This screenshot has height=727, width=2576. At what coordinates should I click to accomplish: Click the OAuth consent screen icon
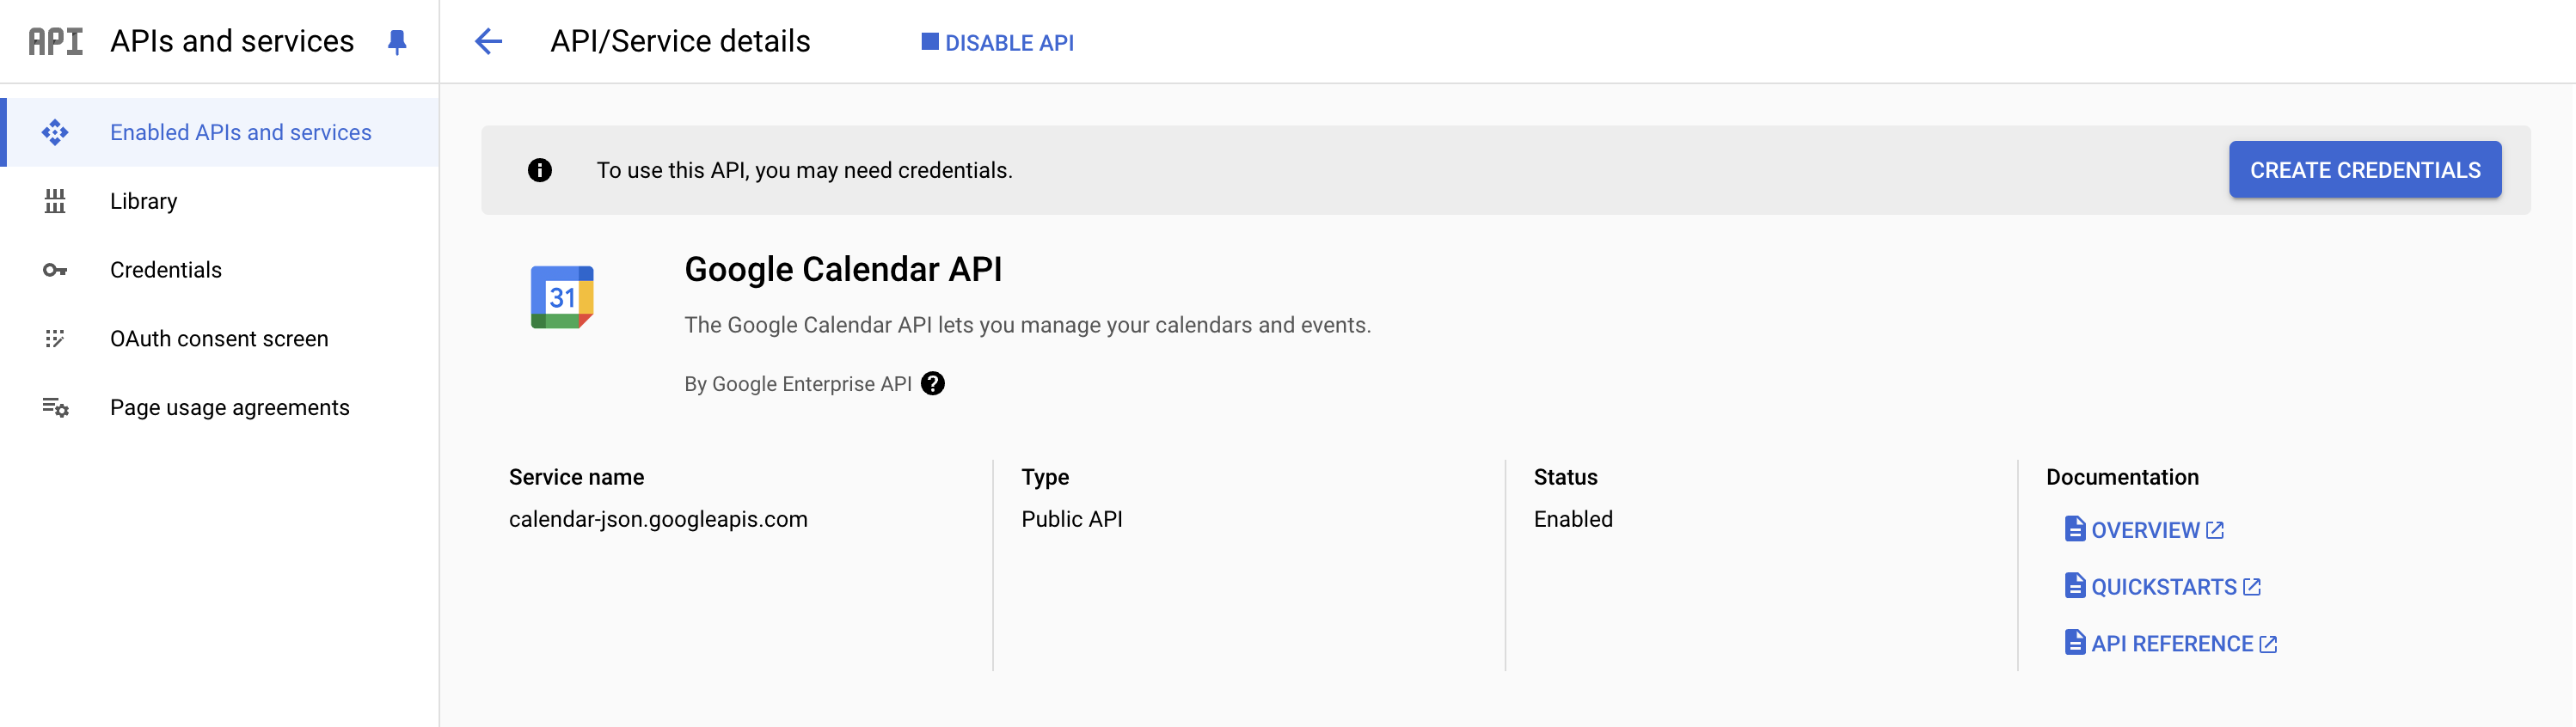55,339
